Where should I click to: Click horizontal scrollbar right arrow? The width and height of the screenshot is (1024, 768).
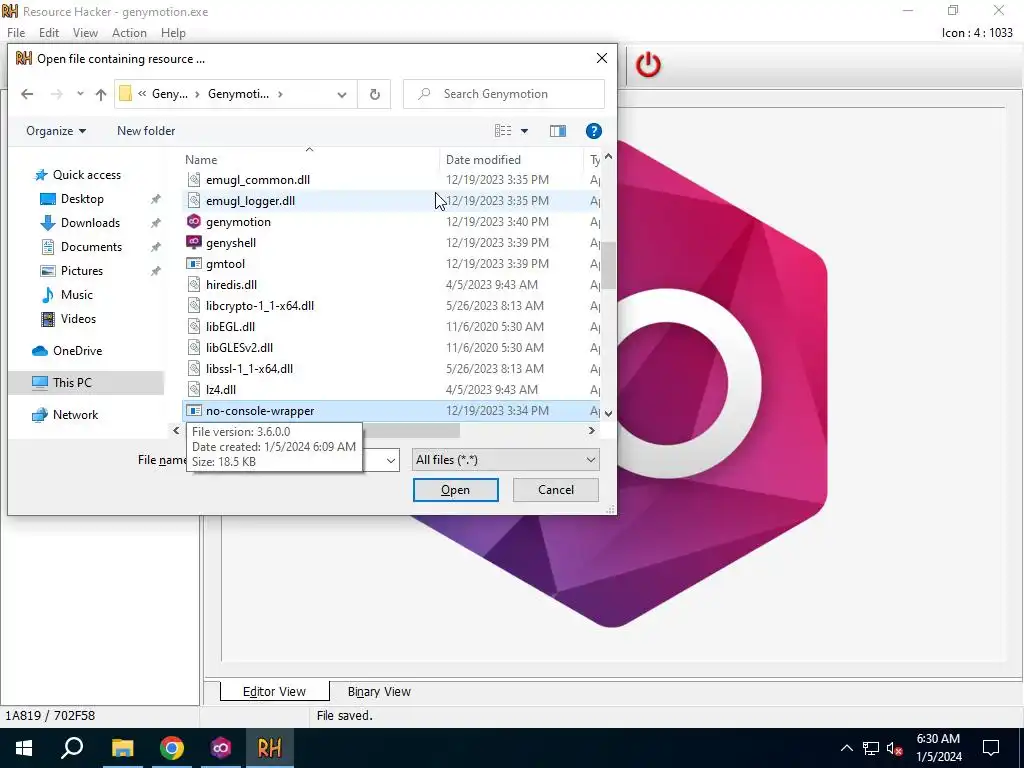592,430
